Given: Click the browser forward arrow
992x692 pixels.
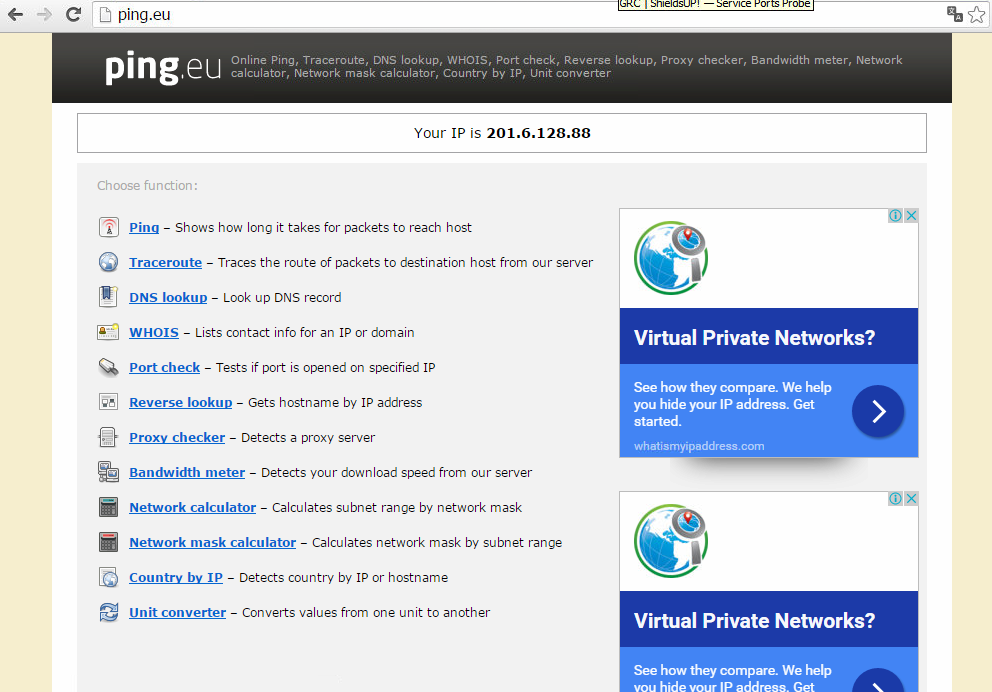Looking at the screenshot, I should [x=44, y=14].
